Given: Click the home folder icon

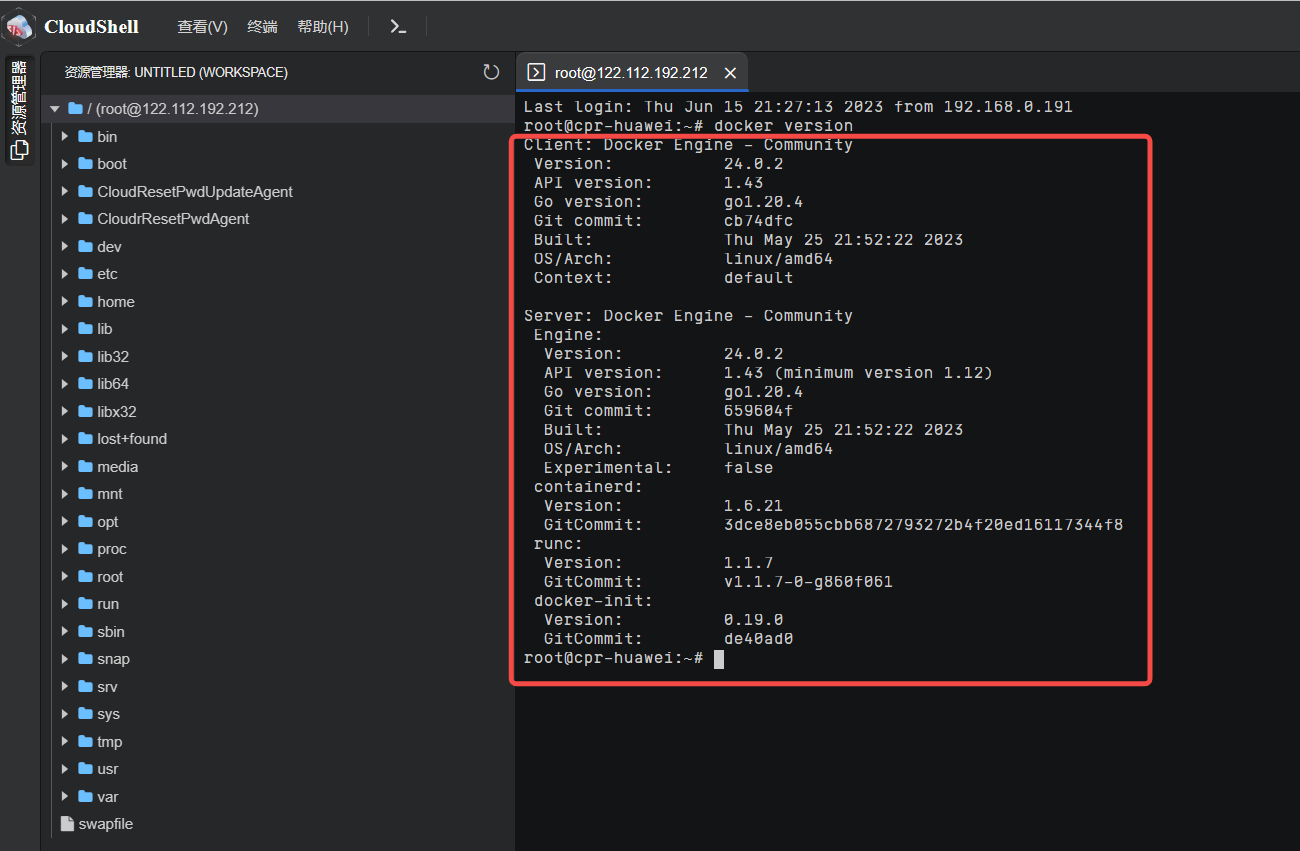Looking at the screenshot, I should coord(85,302).
